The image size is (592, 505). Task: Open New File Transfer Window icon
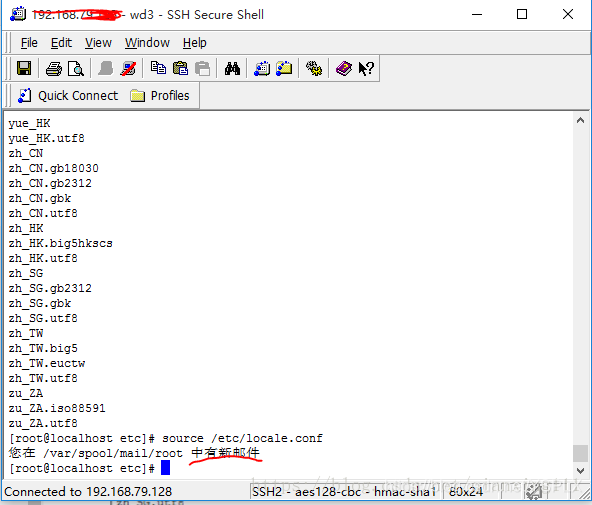[x=284, y=68]
